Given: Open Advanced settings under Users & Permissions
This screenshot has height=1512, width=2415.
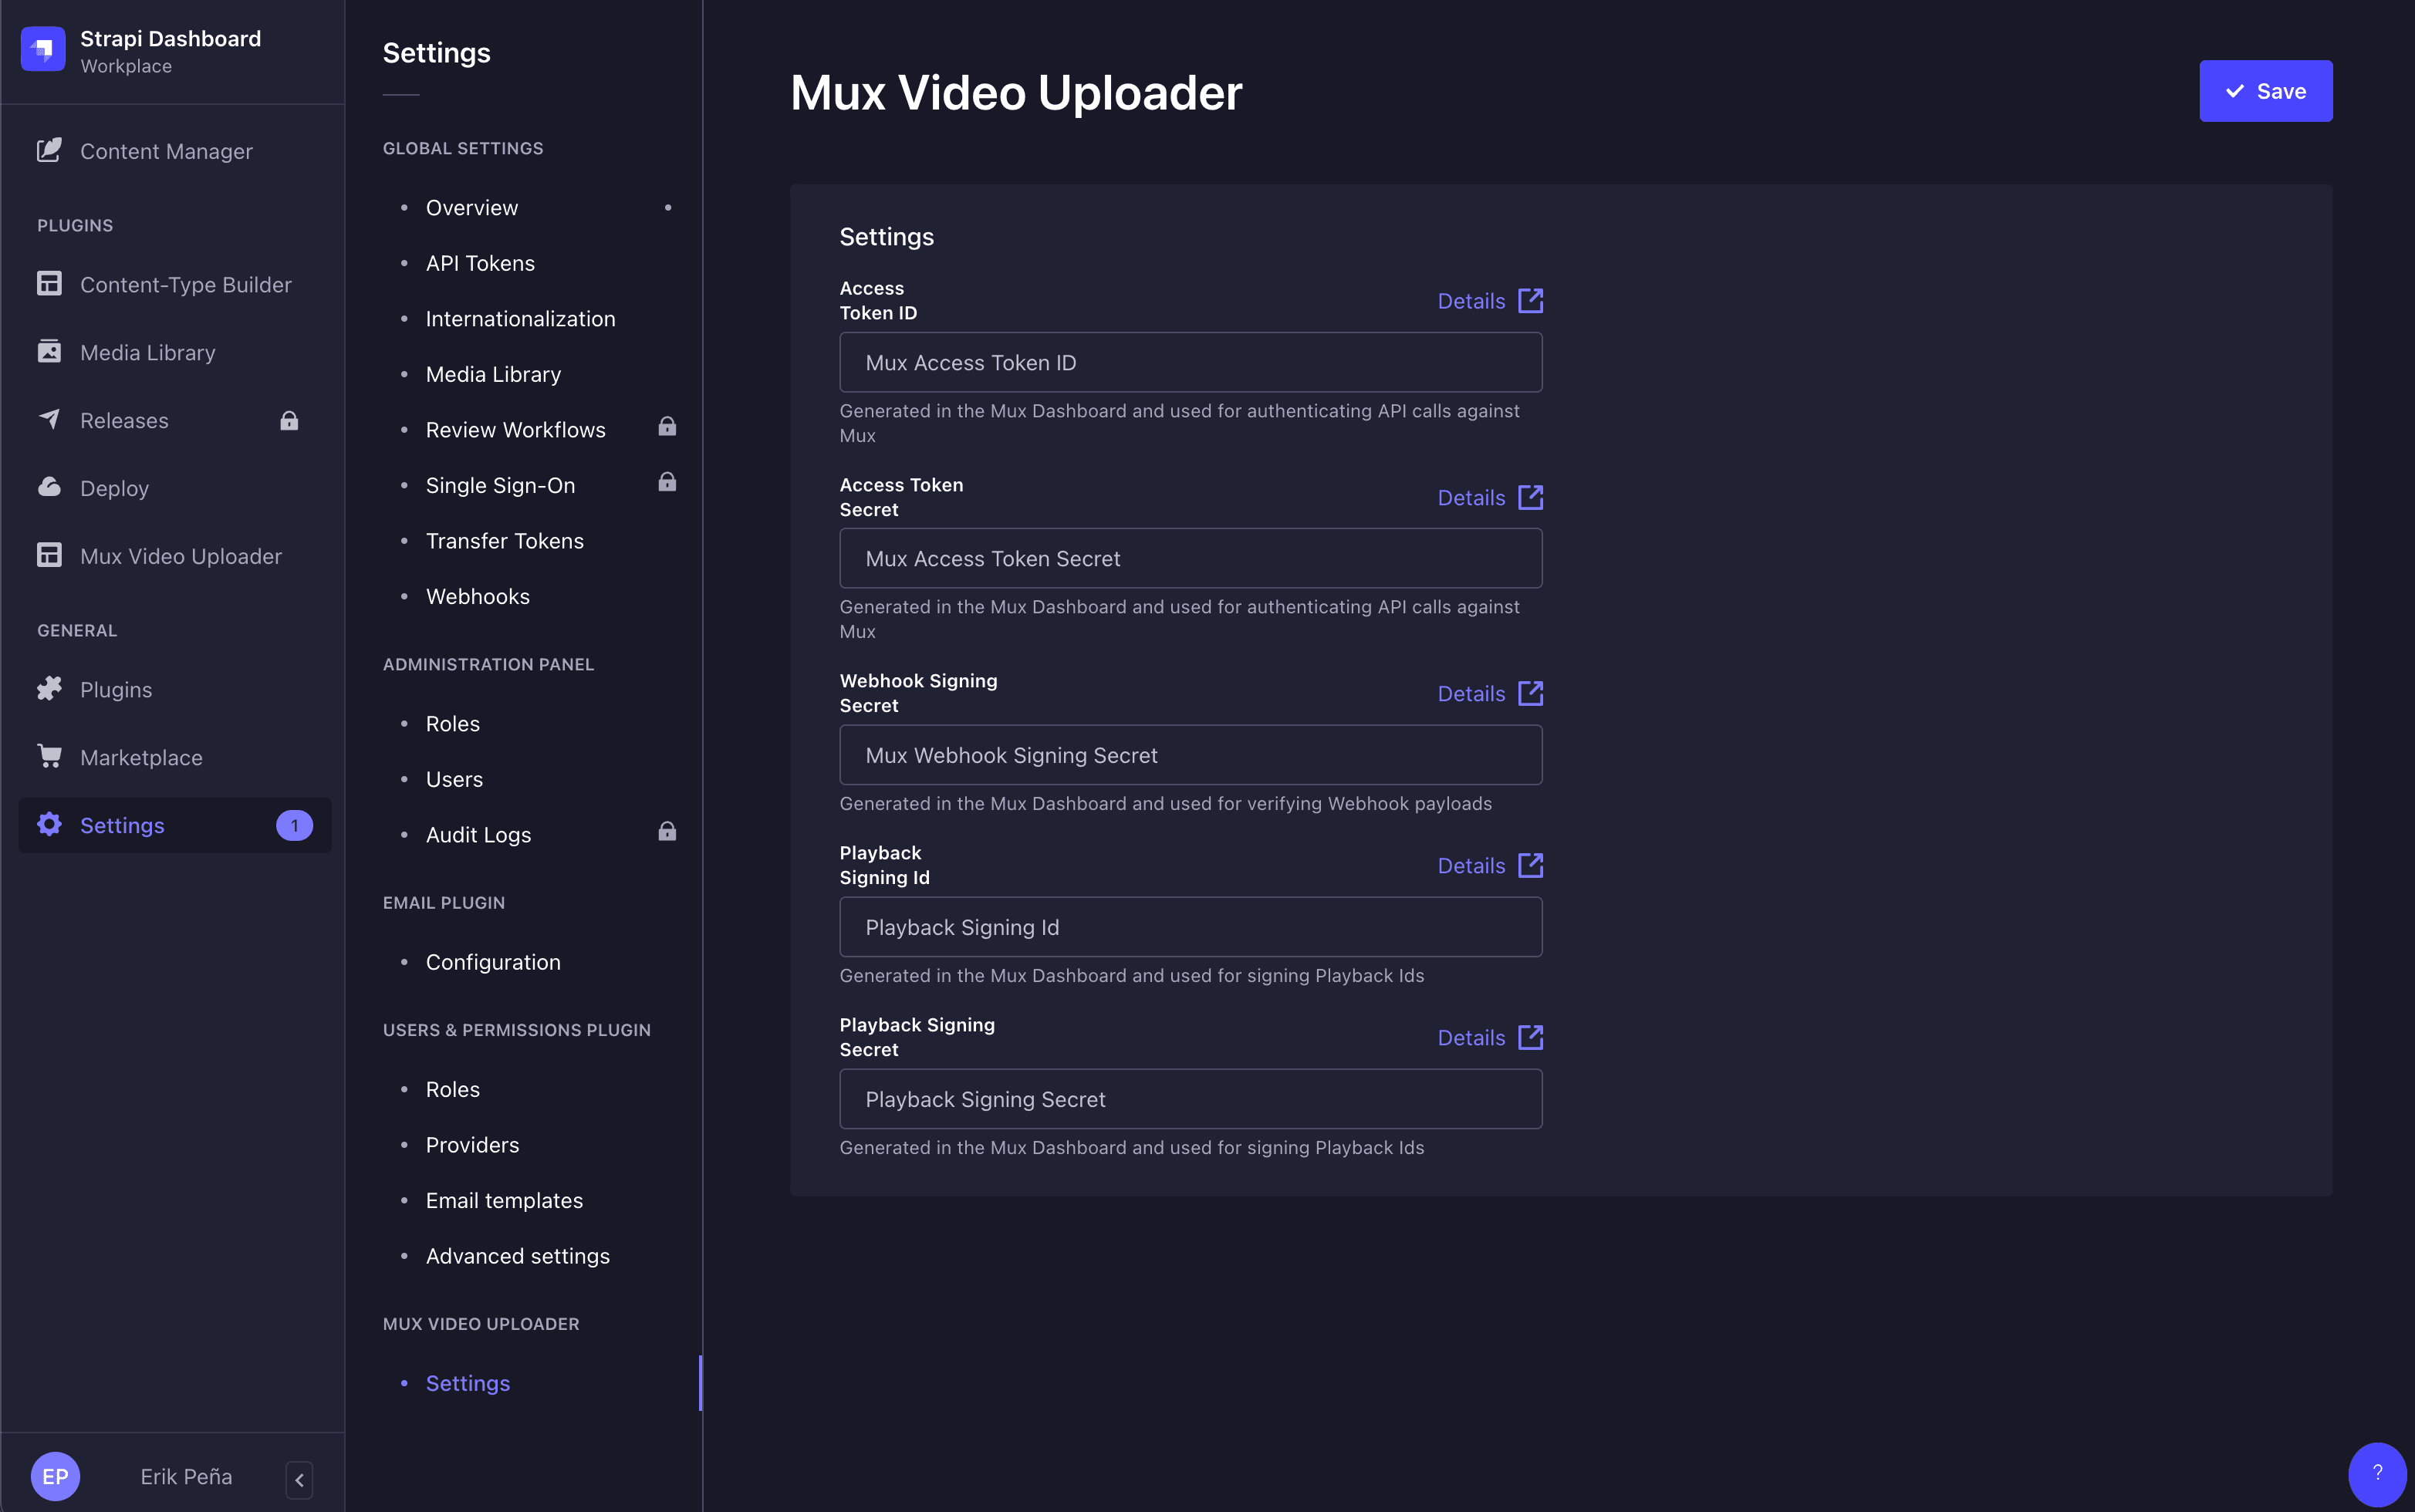Looking at the screenshot, I should point(517,1256).
